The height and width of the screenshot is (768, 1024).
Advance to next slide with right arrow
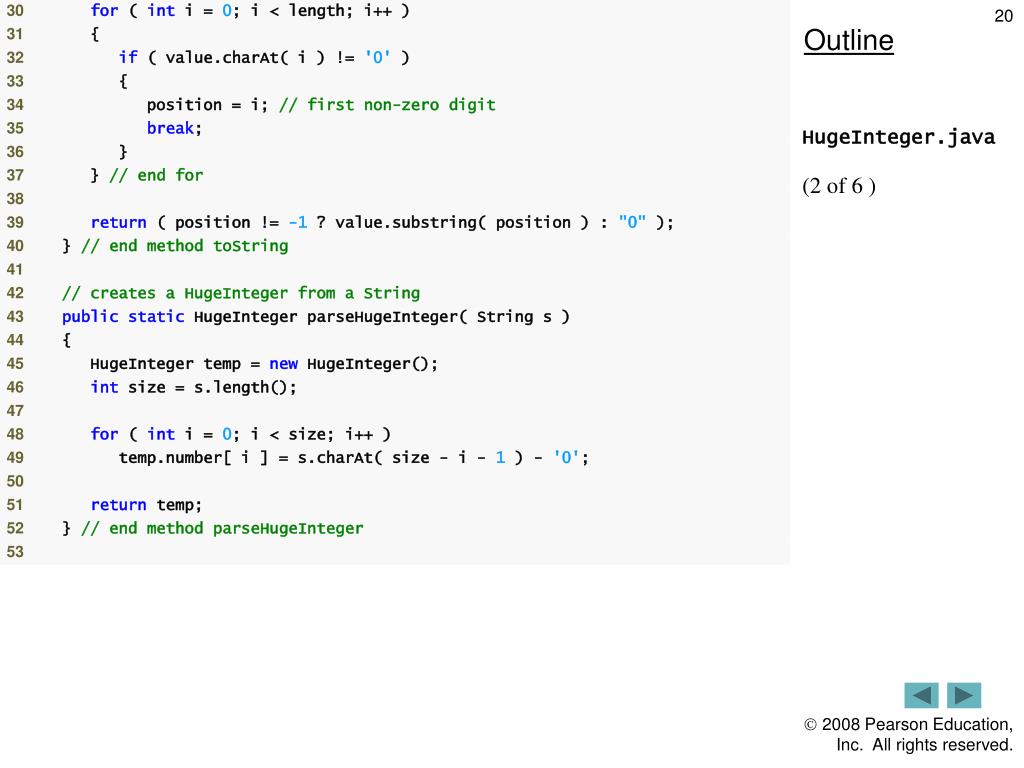point(964,695)
